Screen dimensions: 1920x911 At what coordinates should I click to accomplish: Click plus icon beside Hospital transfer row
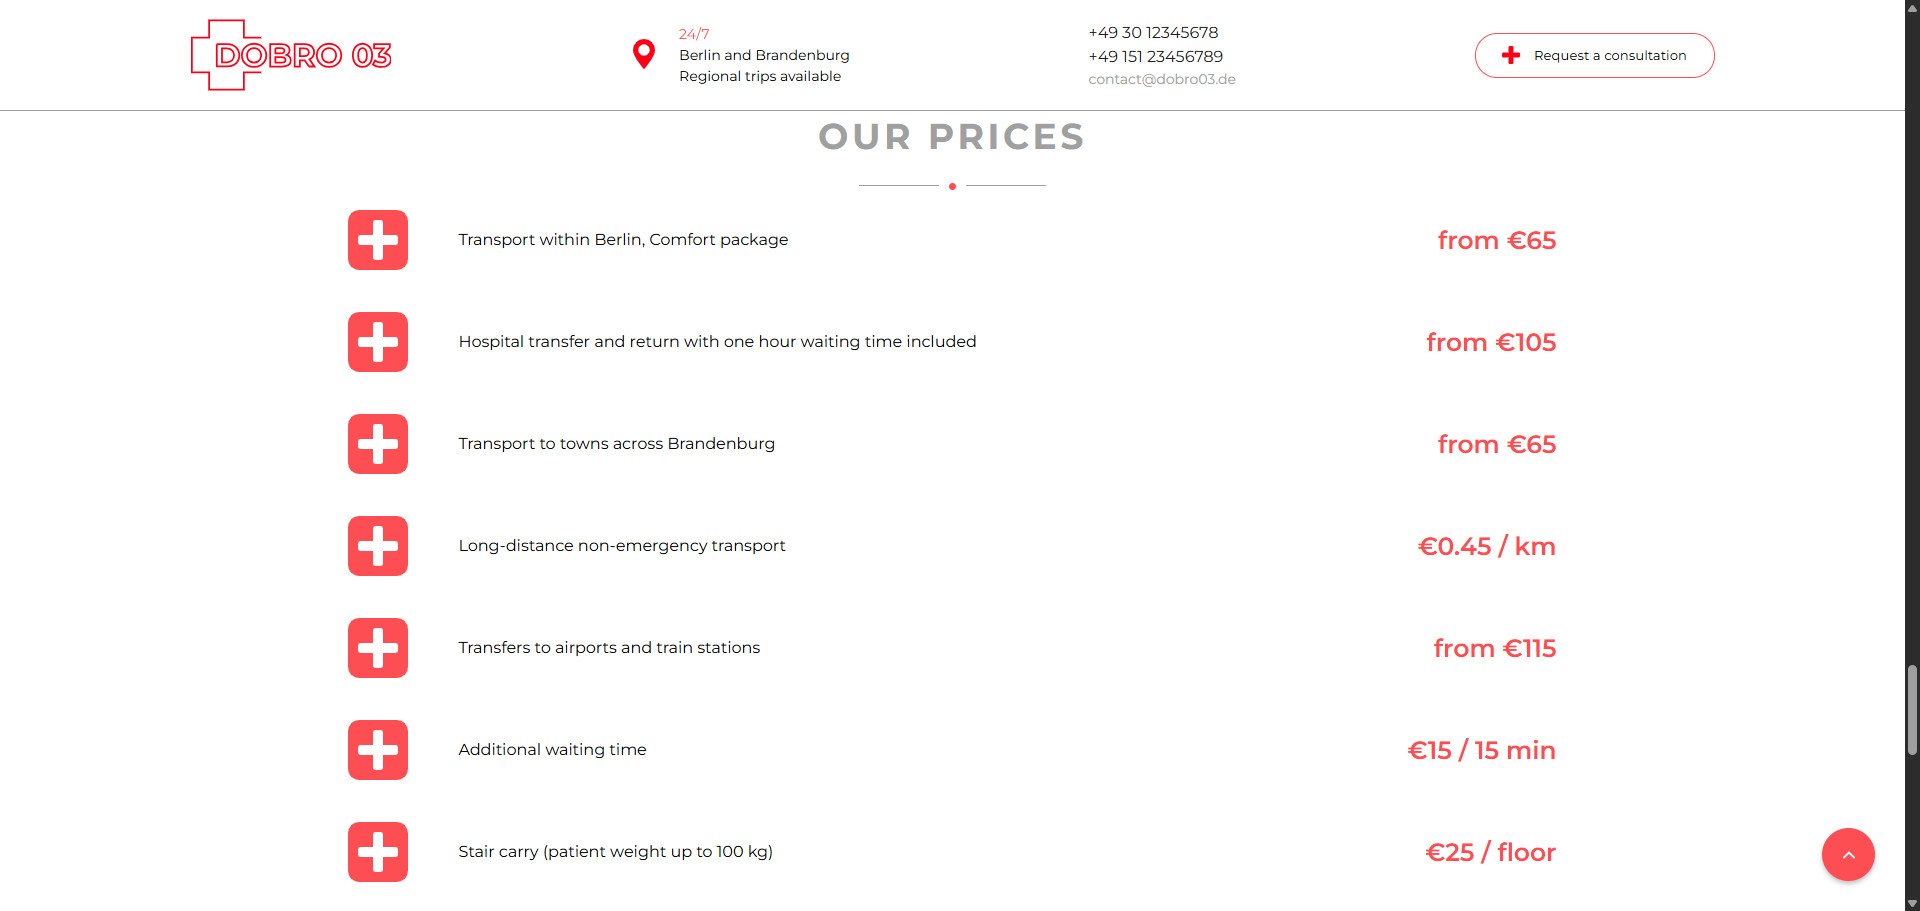click(x=378, y=342)
